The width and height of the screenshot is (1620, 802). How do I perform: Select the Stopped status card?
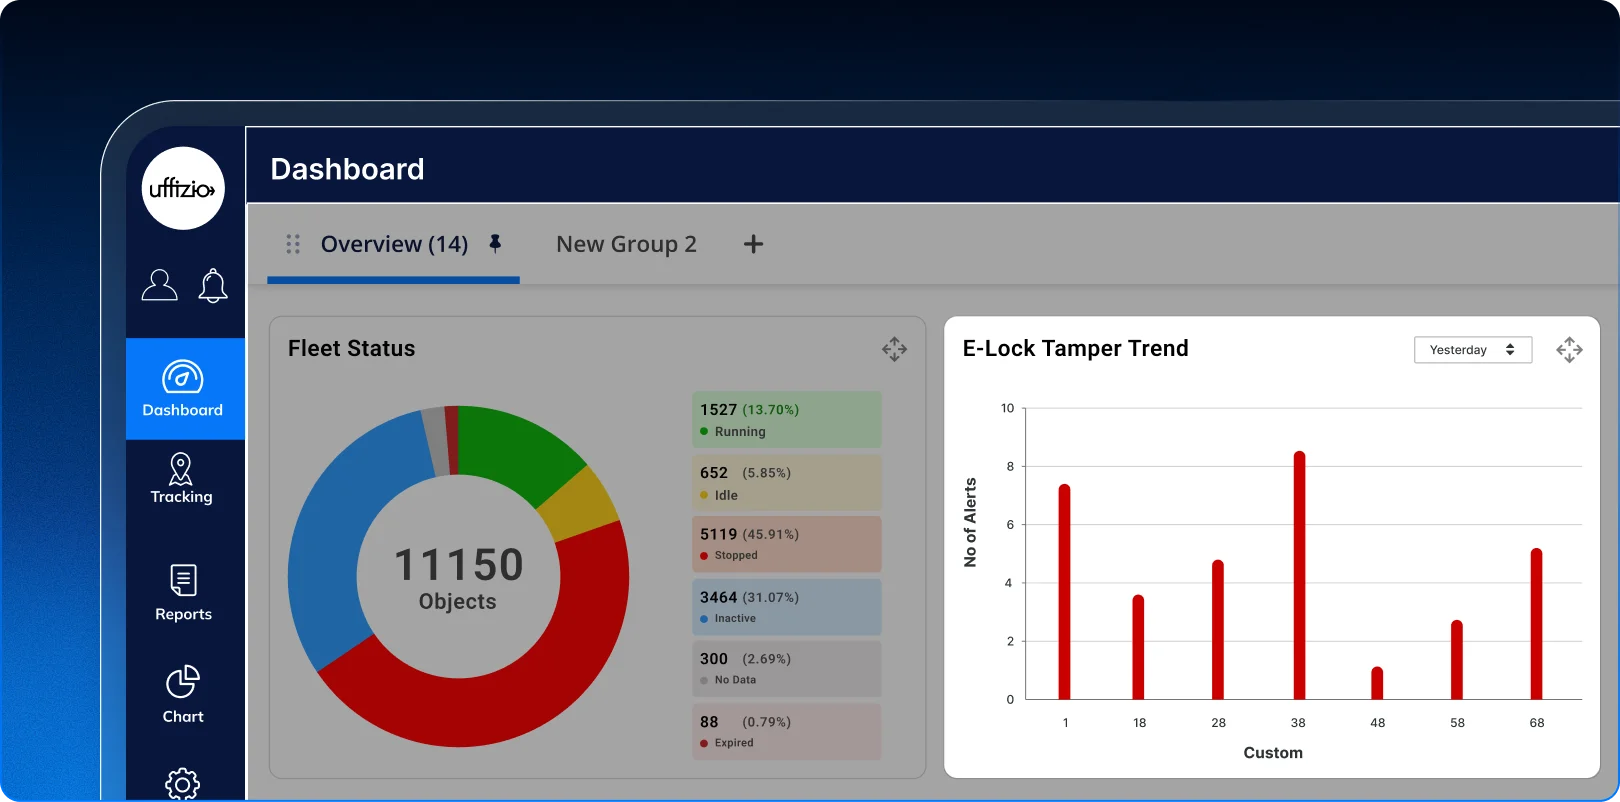787,544
